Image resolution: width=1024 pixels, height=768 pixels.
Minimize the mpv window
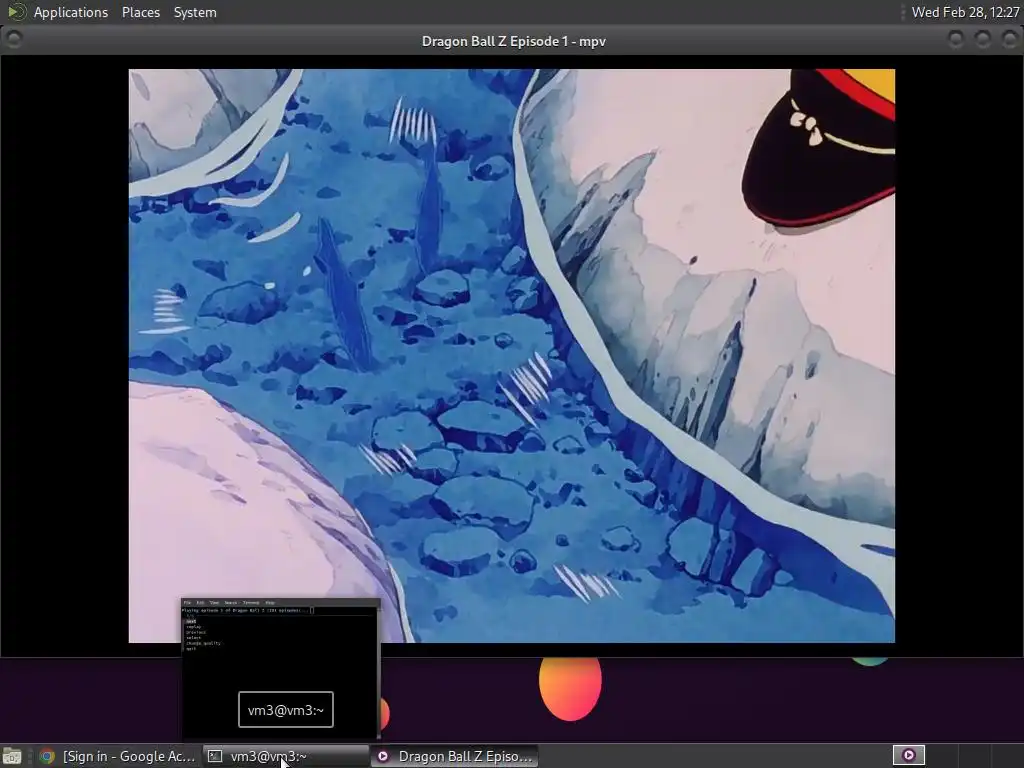(955, 40)
